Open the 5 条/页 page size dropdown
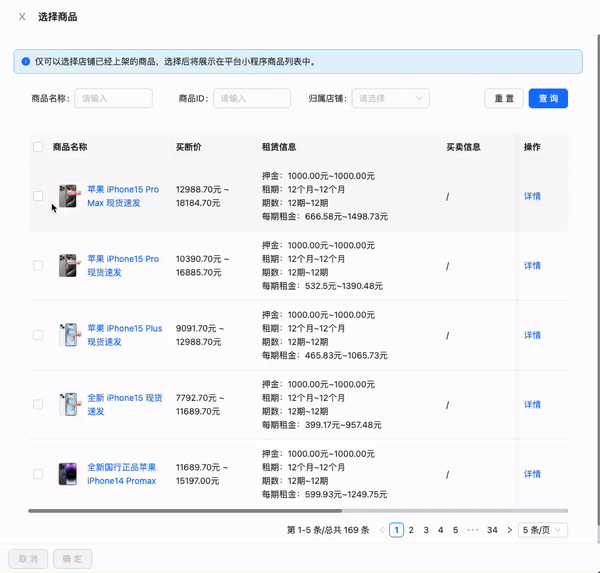 [543, 530]
